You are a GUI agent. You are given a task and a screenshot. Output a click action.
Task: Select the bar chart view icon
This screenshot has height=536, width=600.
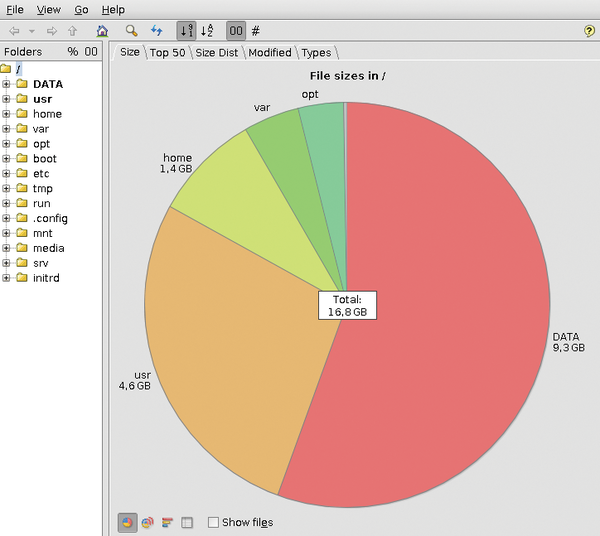tap(167, 522)
